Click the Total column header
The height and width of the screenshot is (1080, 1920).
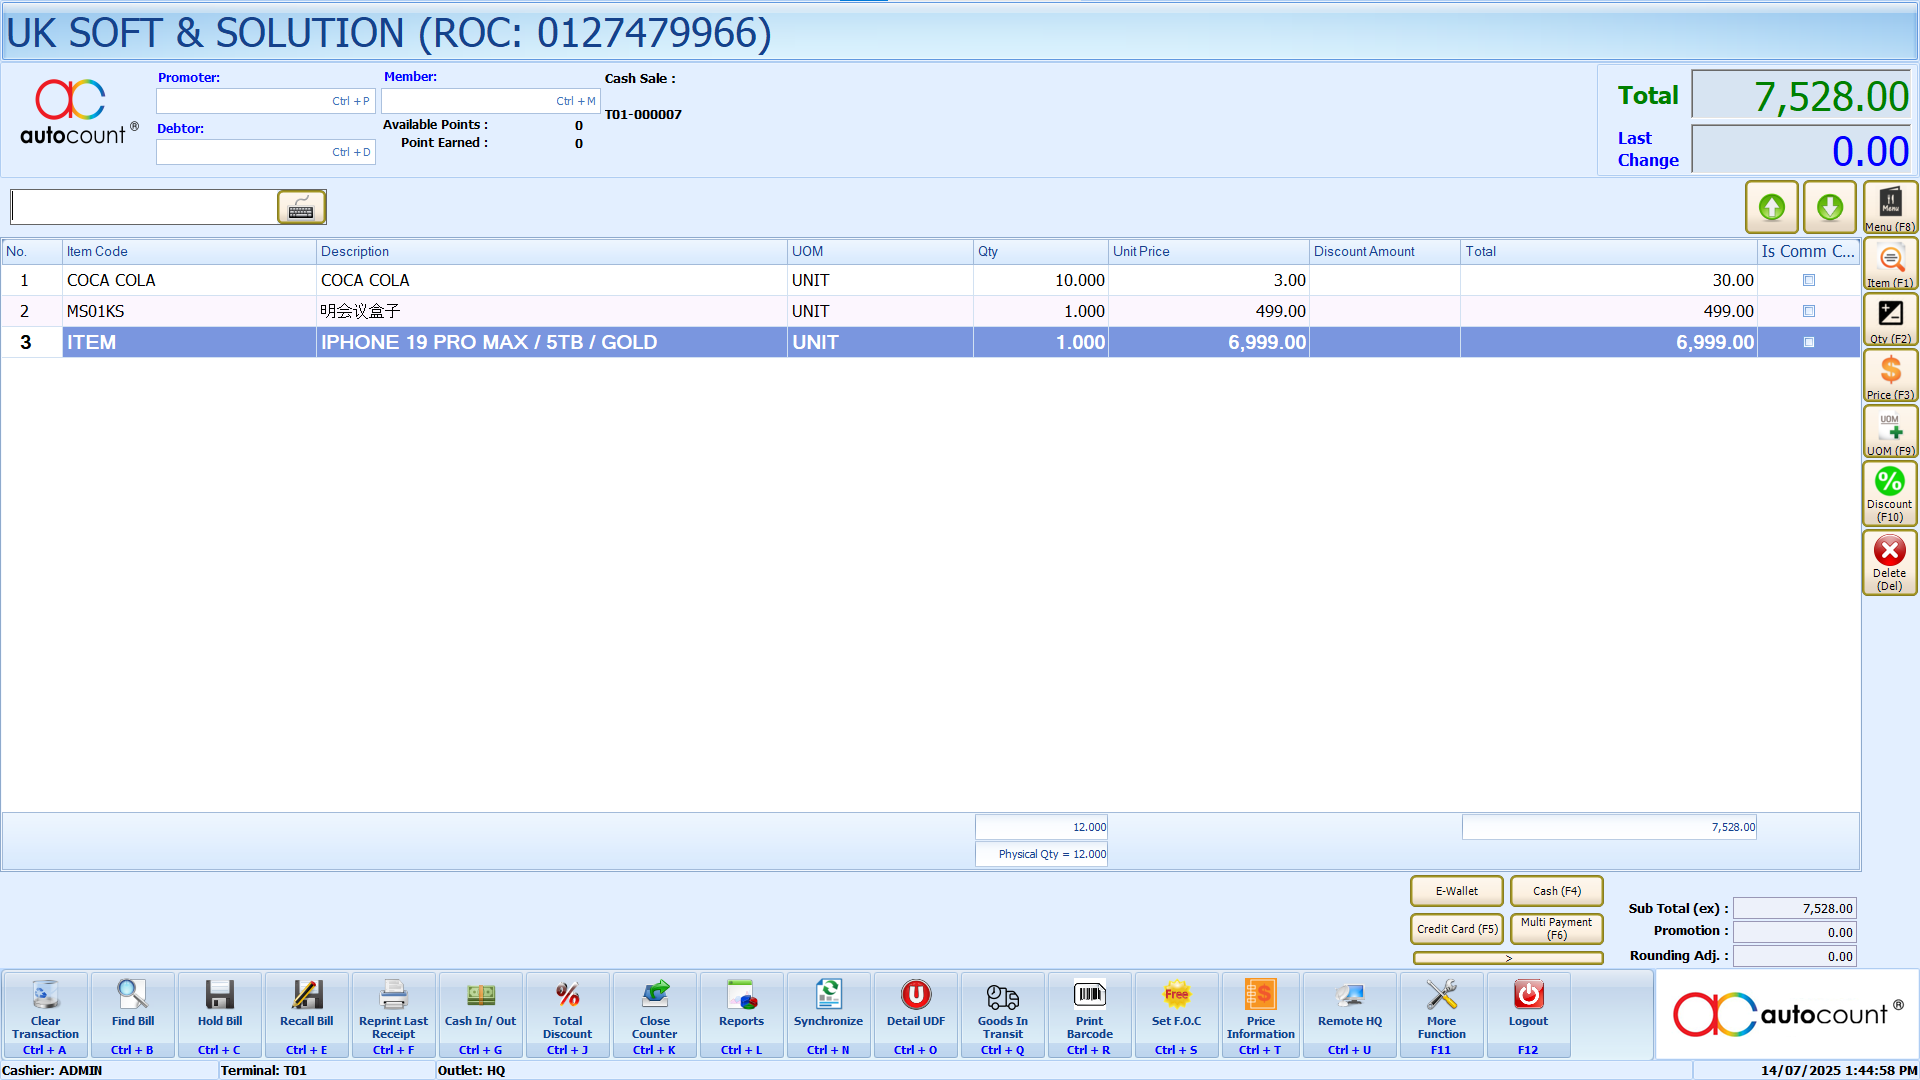pyautogui.click(x=1608, y=252)
